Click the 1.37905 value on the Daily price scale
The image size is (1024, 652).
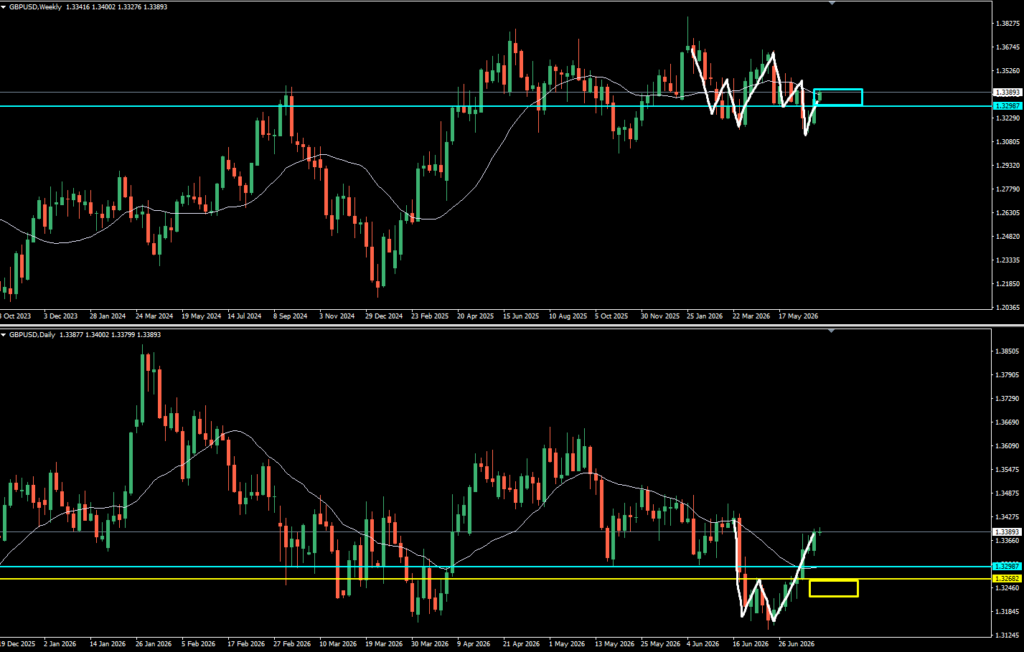[1008, 375]
